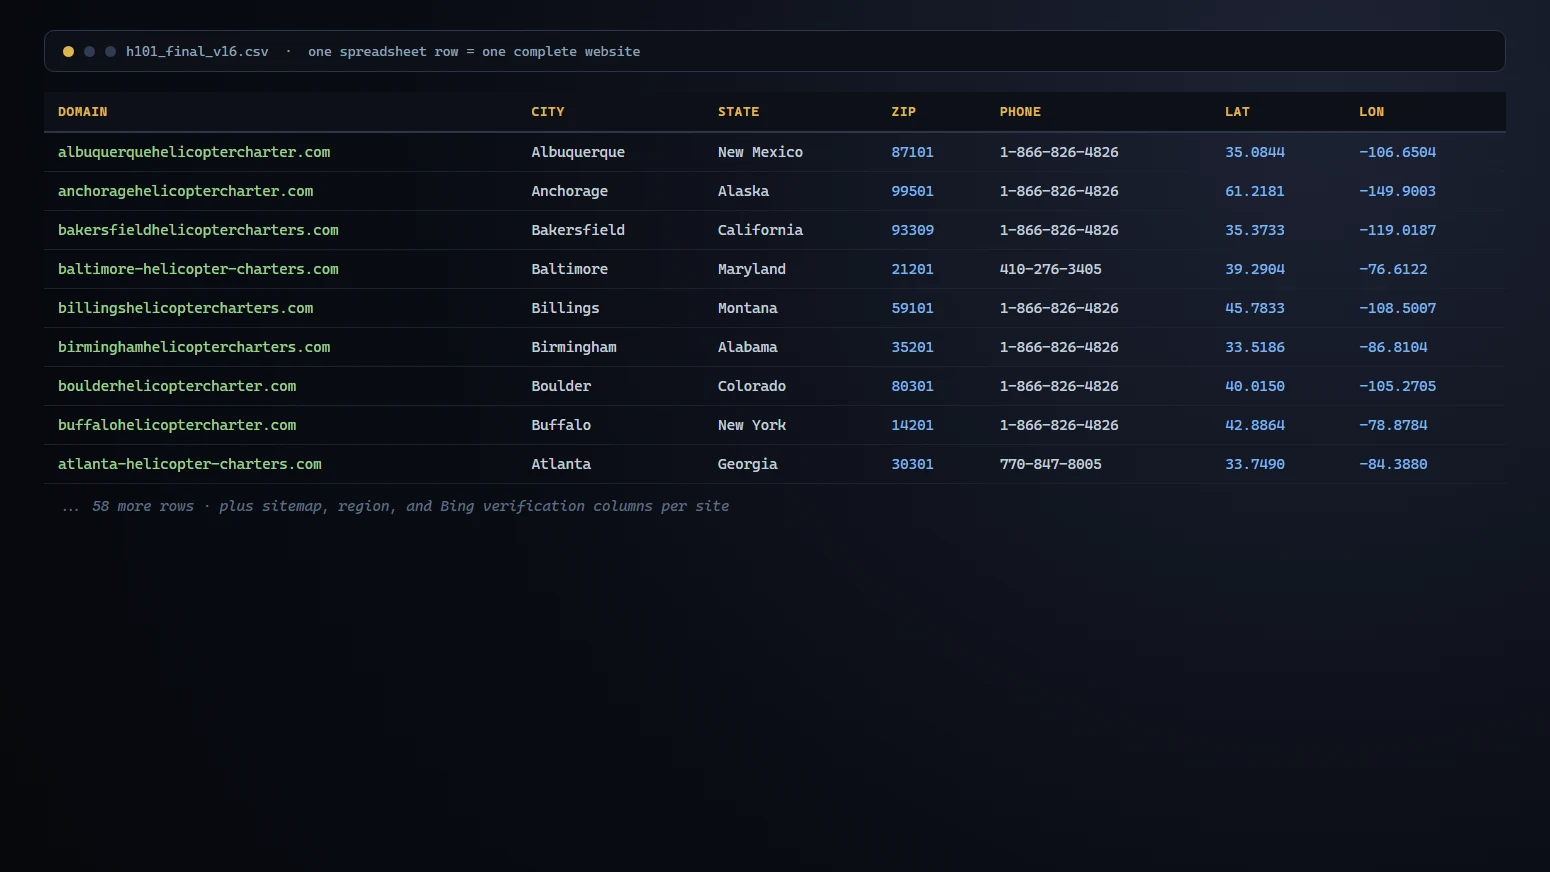Select the PHONE column header

(1020, 112)
